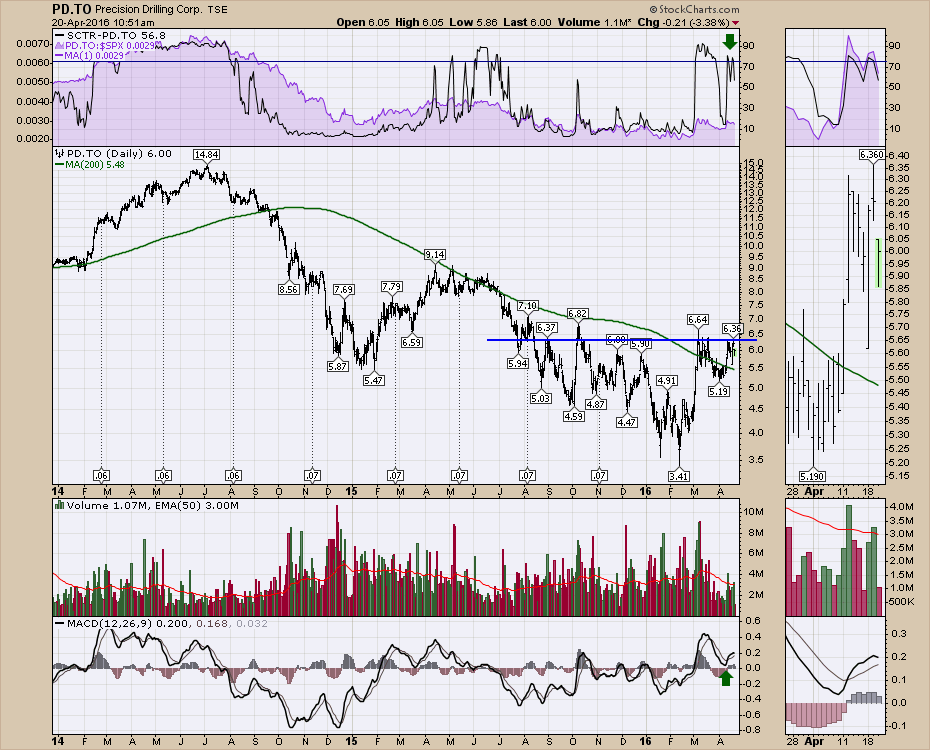Click the MACD(12,26,9) legend label
Image resolution: width=930 pixels, height=750 pixels.
(109, 624)
